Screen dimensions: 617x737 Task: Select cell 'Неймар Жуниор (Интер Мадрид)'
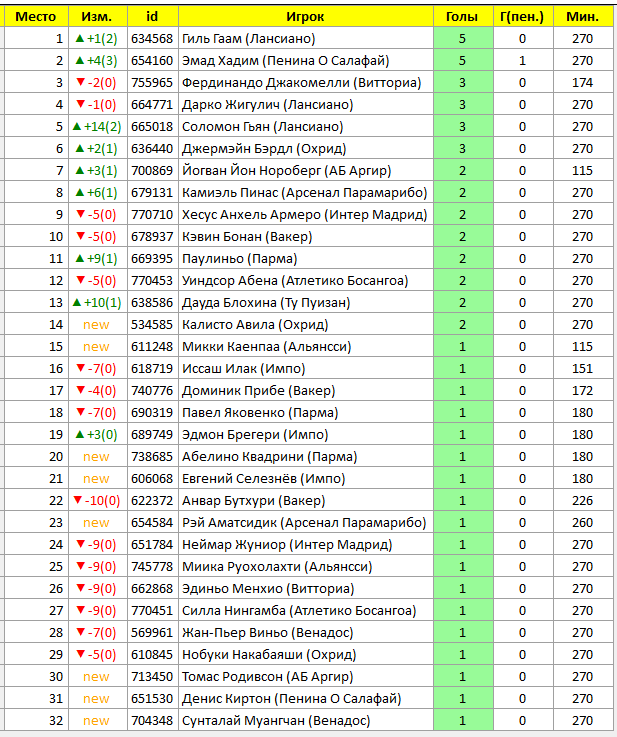(x=305, y=545)
